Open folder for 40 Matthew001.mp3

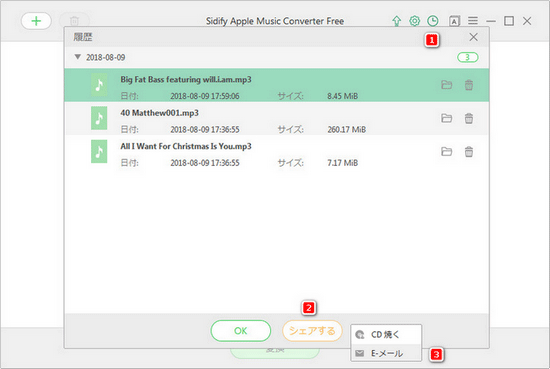pyautogui.click(x=446, y=118)
